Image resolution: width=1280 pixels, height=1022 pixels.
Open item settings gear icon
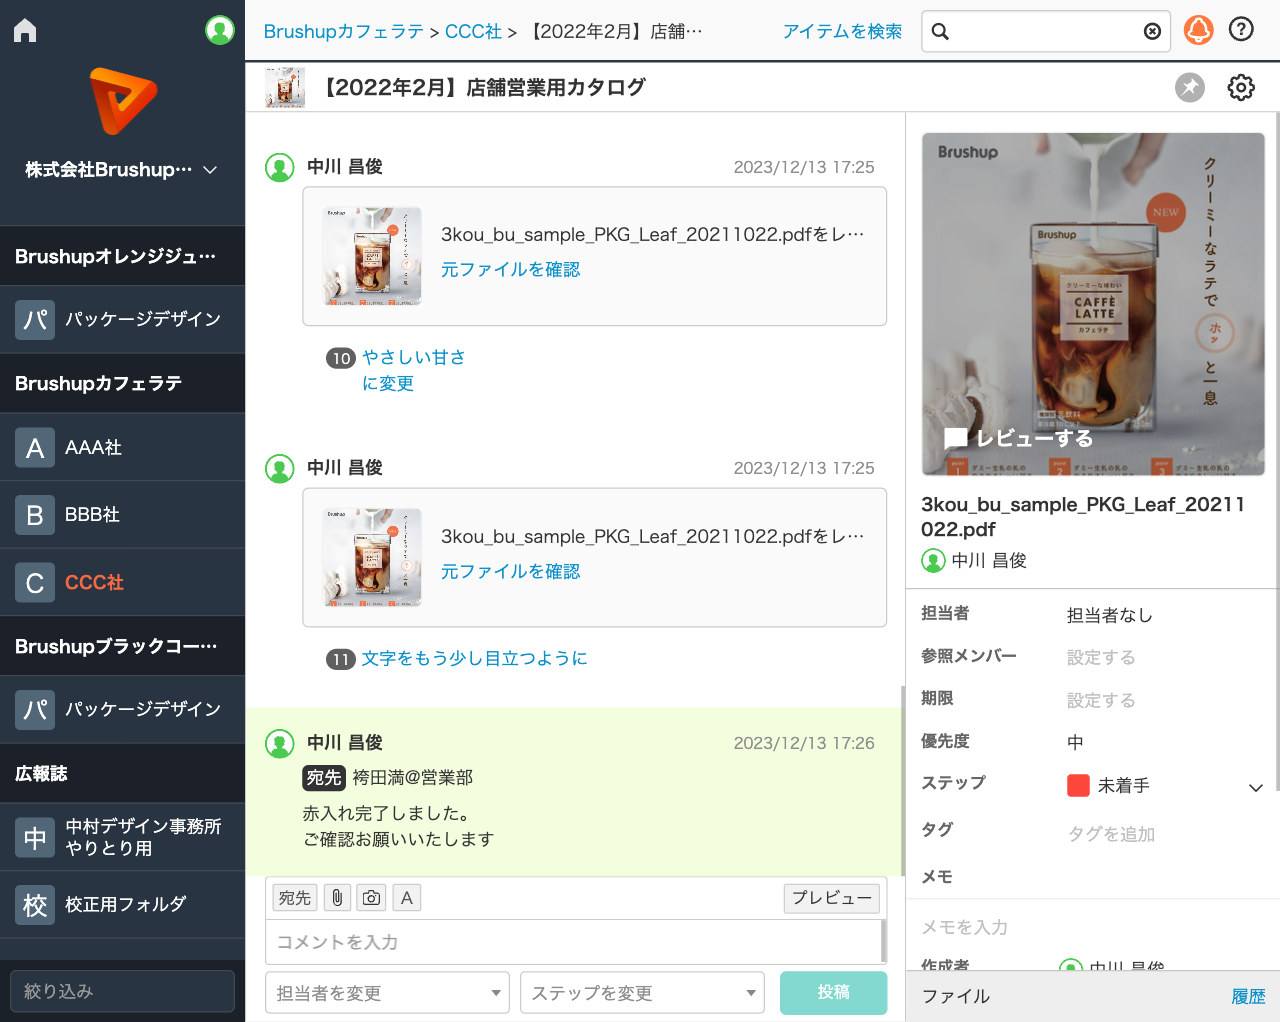(x=1241, y=87)
